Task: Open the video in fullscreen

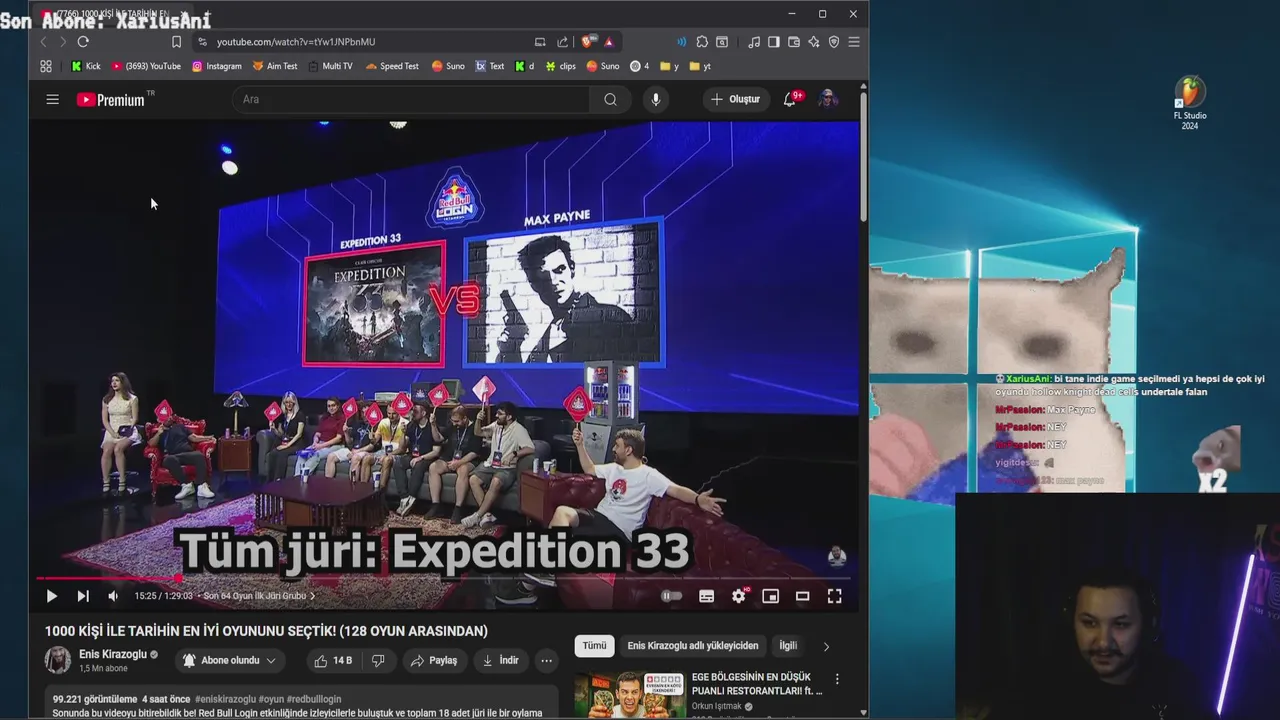Action: (x=834, y=596)
